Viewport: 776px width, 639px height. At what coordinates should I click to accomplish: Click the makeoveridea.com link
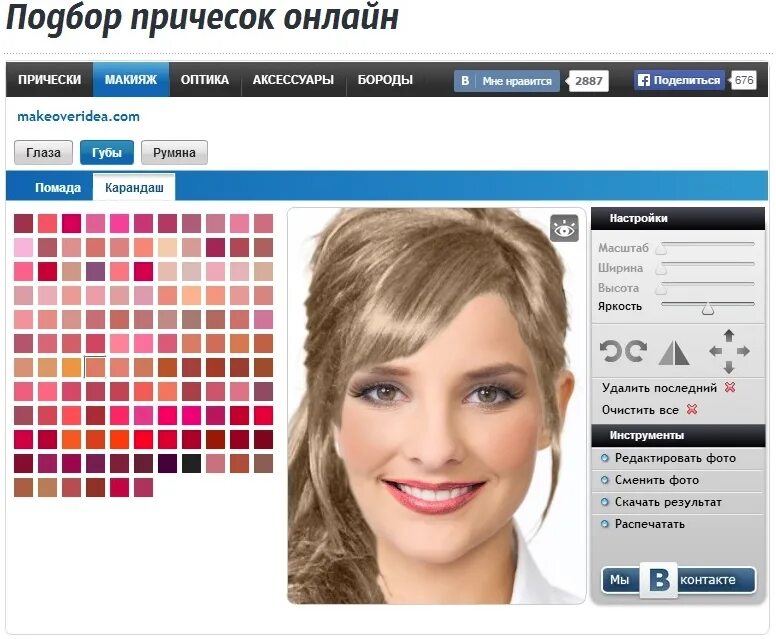click(78, 116)
